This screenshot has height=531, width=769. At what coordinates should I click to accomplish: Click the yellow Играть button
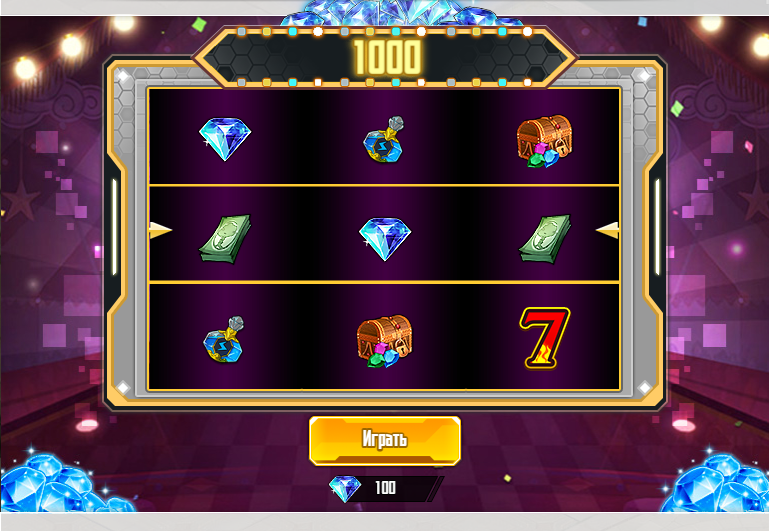[x=385, y=441]
